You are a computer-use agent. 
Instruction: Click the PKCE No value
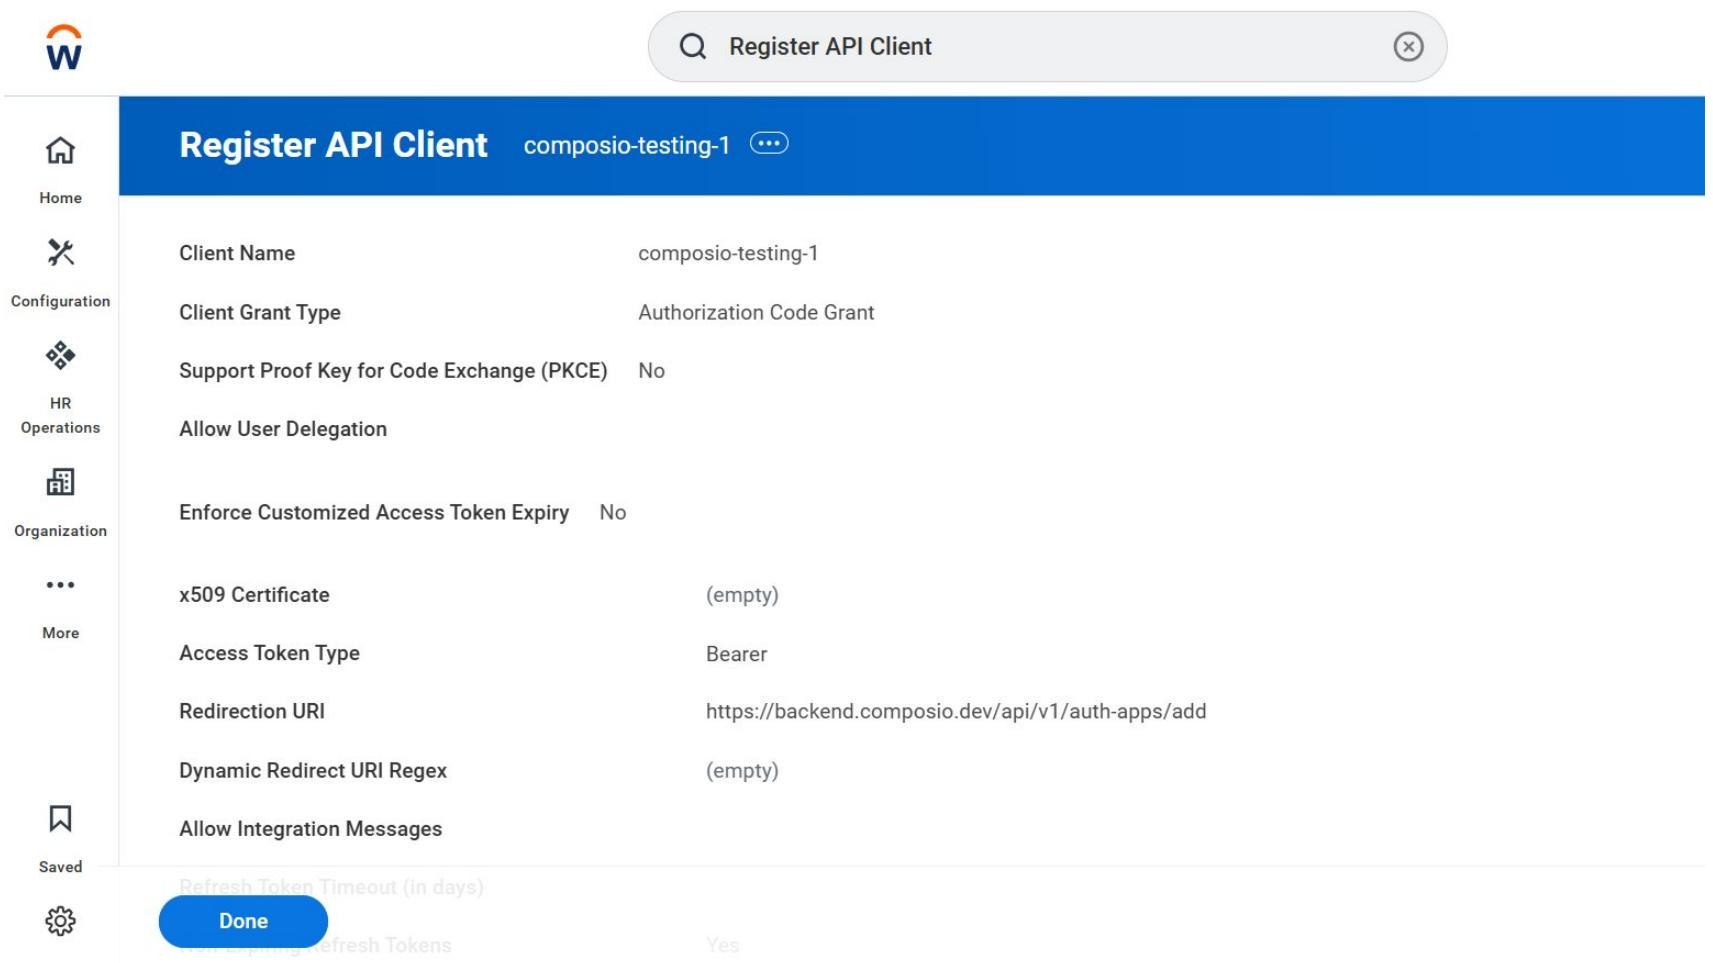[x=651, y=371]
